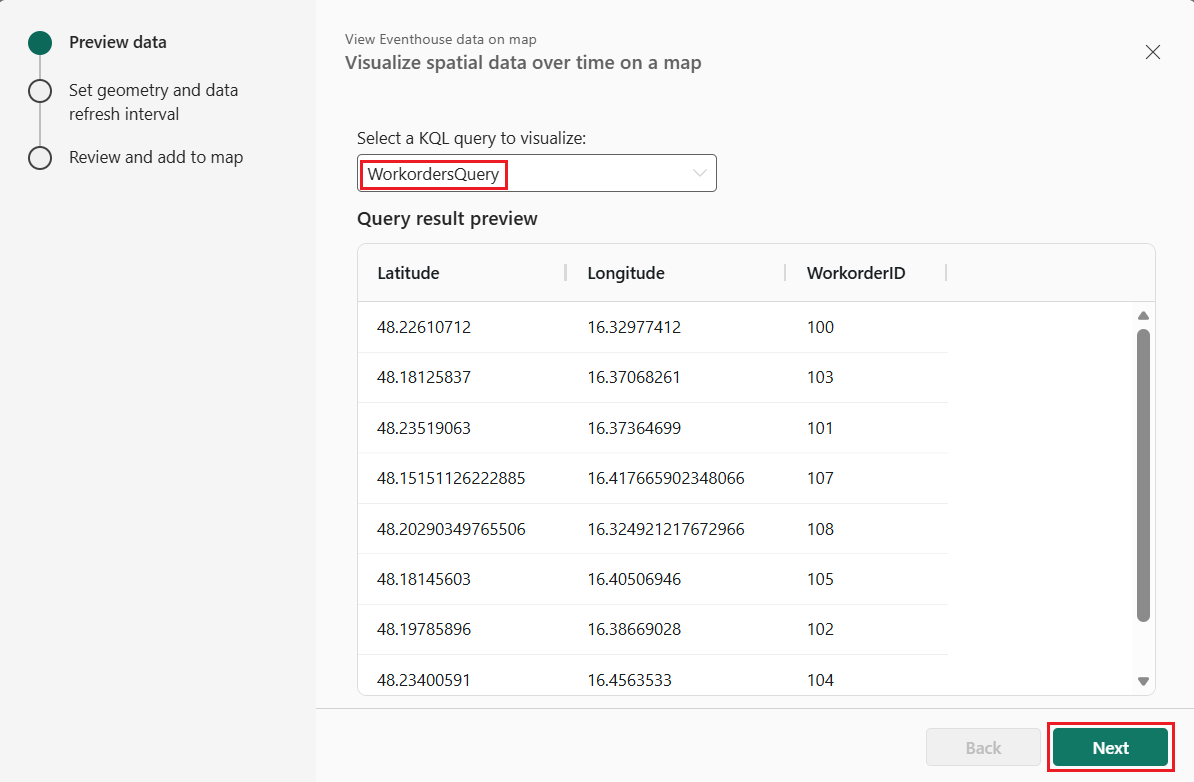The image size is (1194, 782).
Task: Click the dropdown chevron next to WorkordersQuery
Action: (x=698, y=173)
